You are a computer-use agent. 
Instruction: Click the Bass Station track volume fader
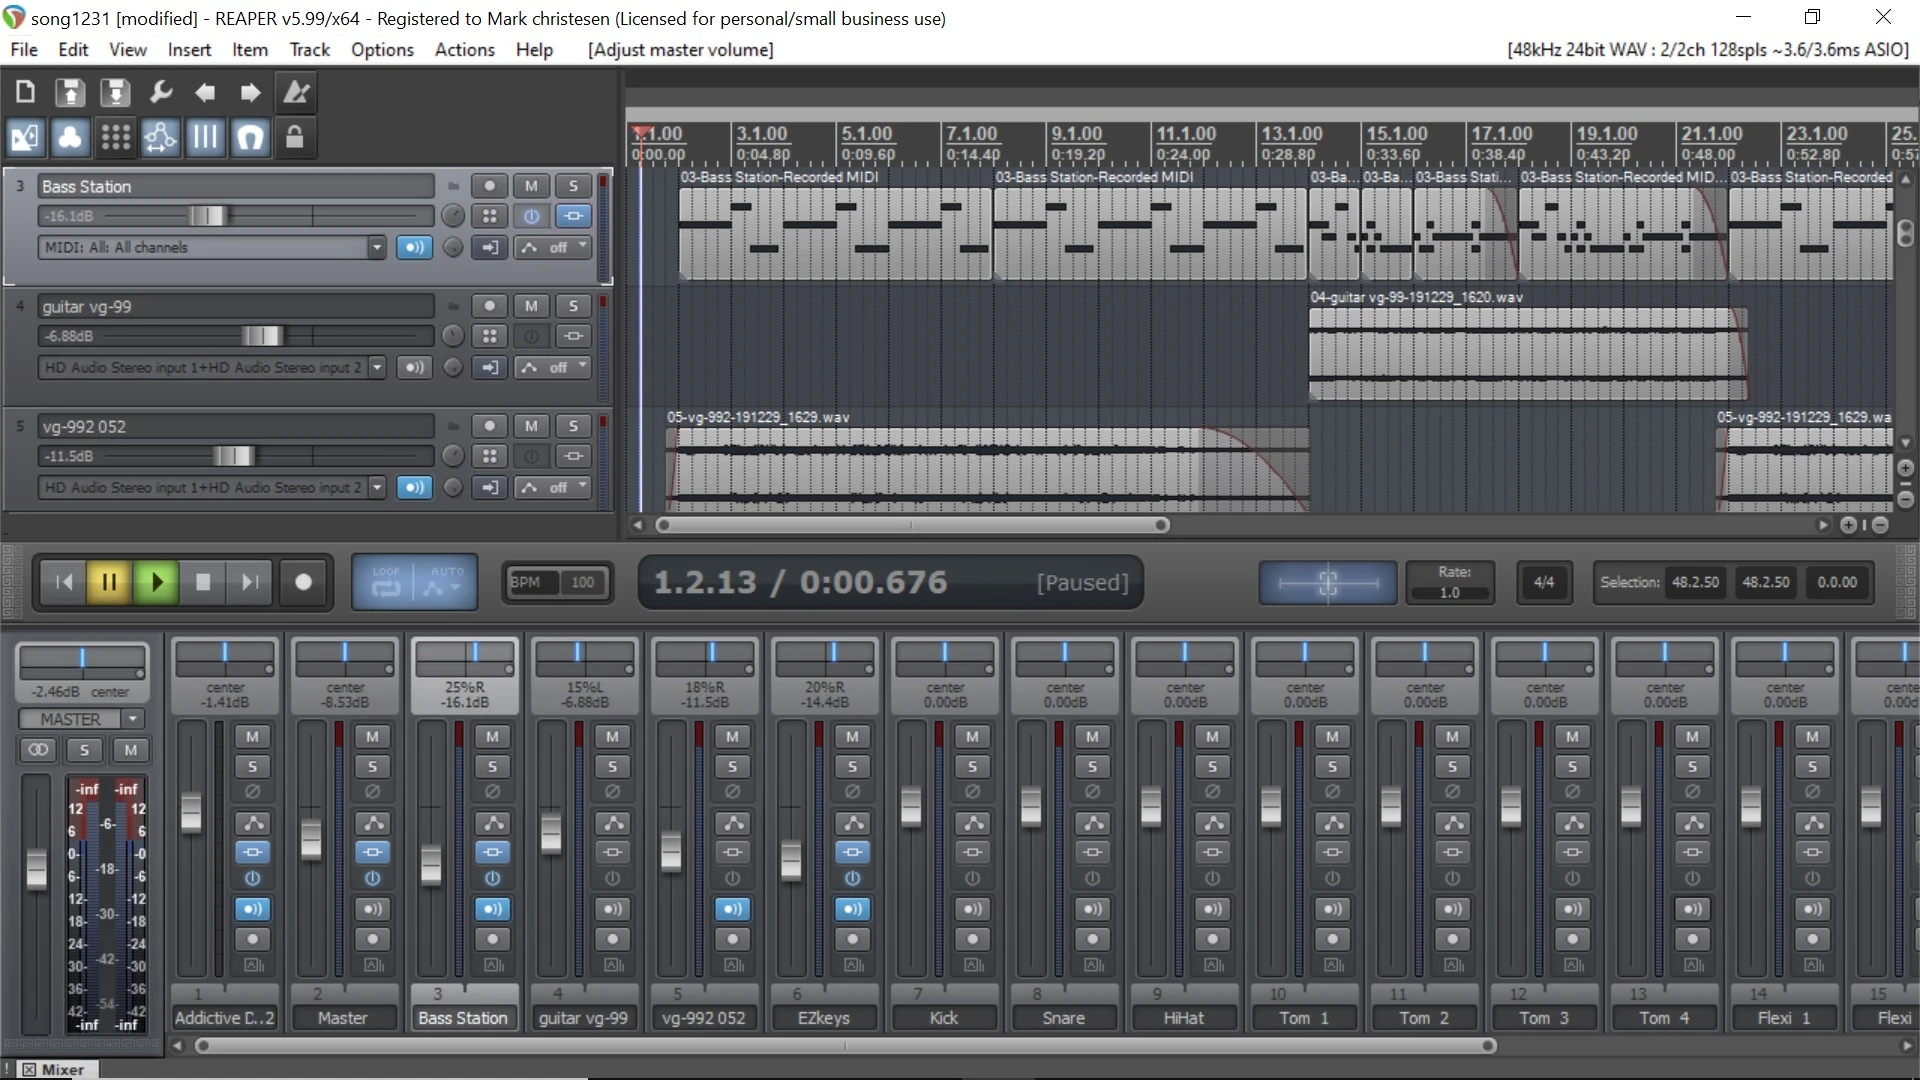(x=209, y=216)
